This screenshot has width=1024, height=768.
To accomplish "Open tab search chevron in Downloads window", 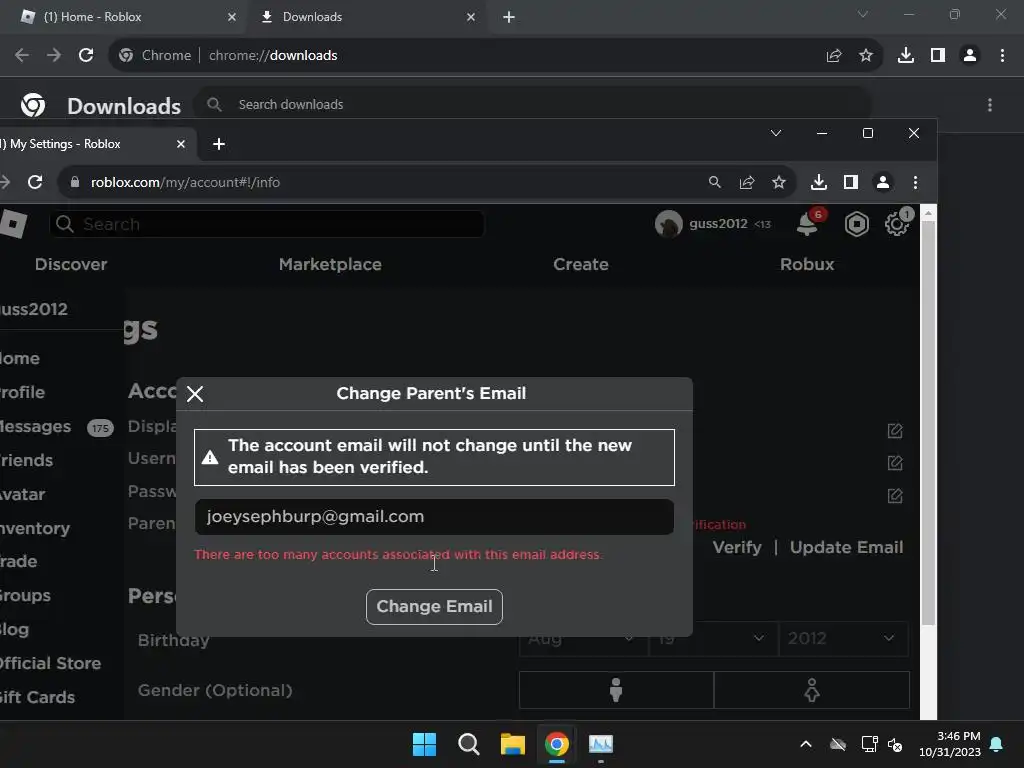I will [863, 14].
